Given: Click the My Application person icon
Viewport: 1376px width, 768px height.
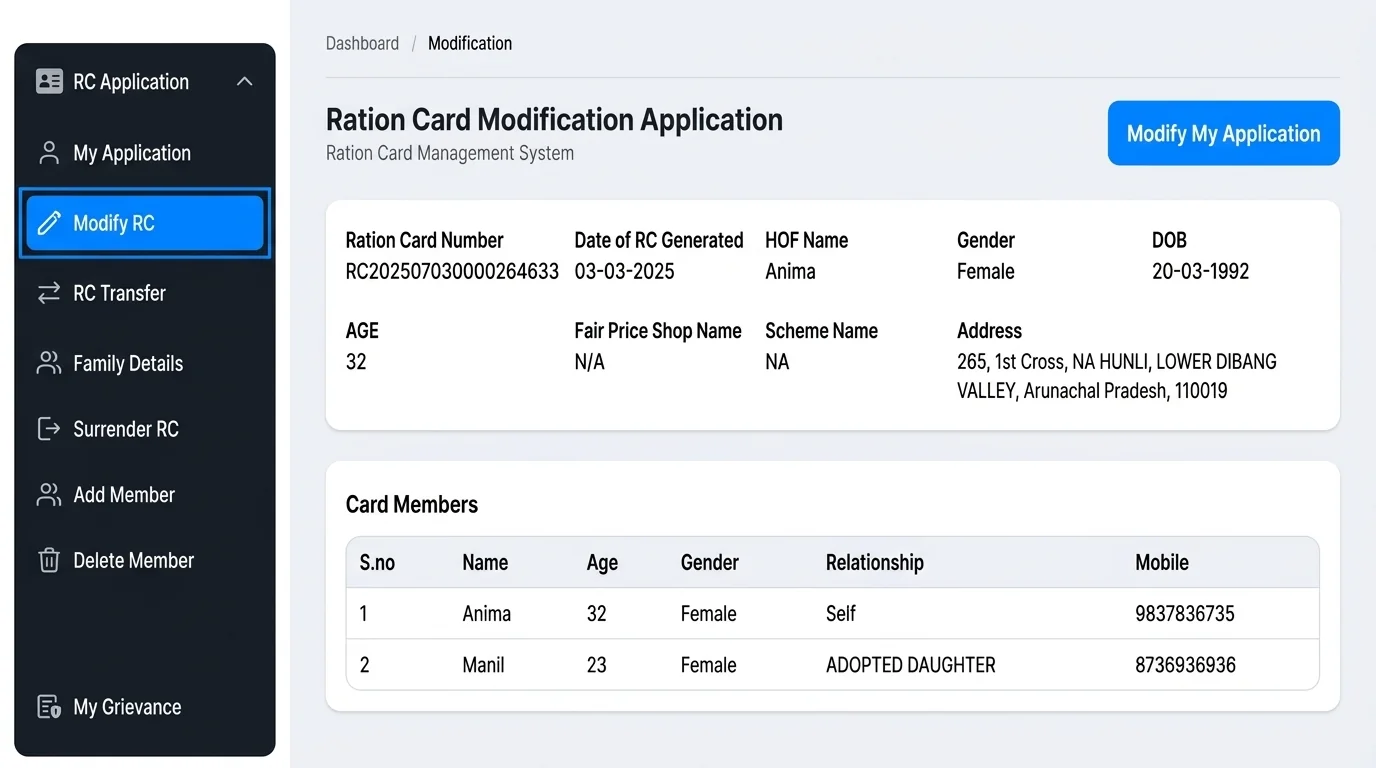Looking at the screenshot, I should click(x=49, y=153).
